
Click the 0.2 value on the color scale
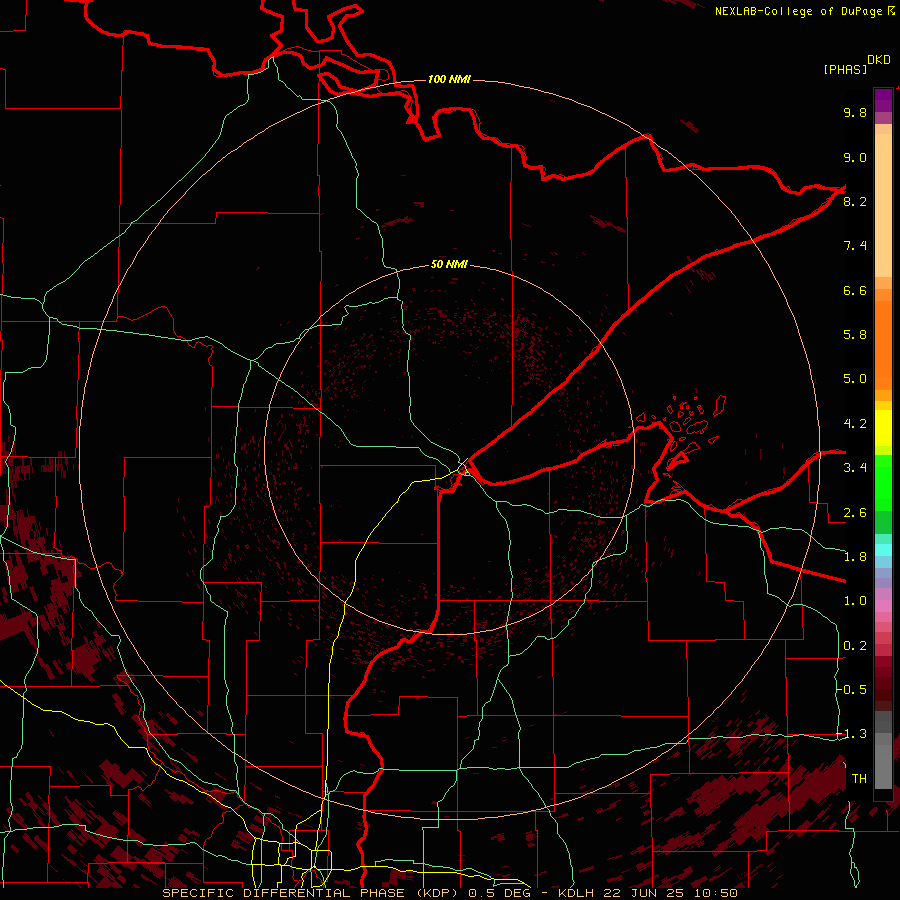(x=855, y=646)
